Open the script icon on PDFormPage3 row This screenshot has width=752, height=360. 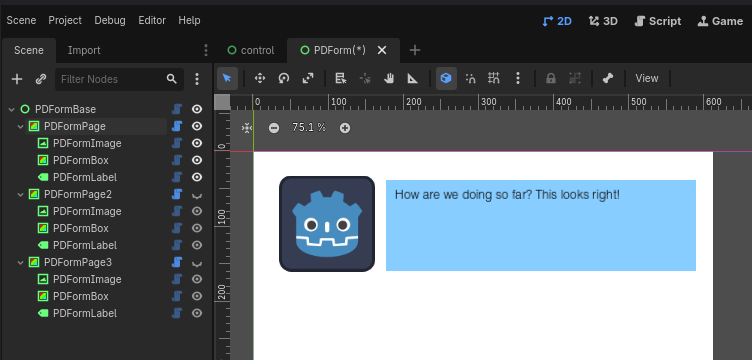pos(177,262)
